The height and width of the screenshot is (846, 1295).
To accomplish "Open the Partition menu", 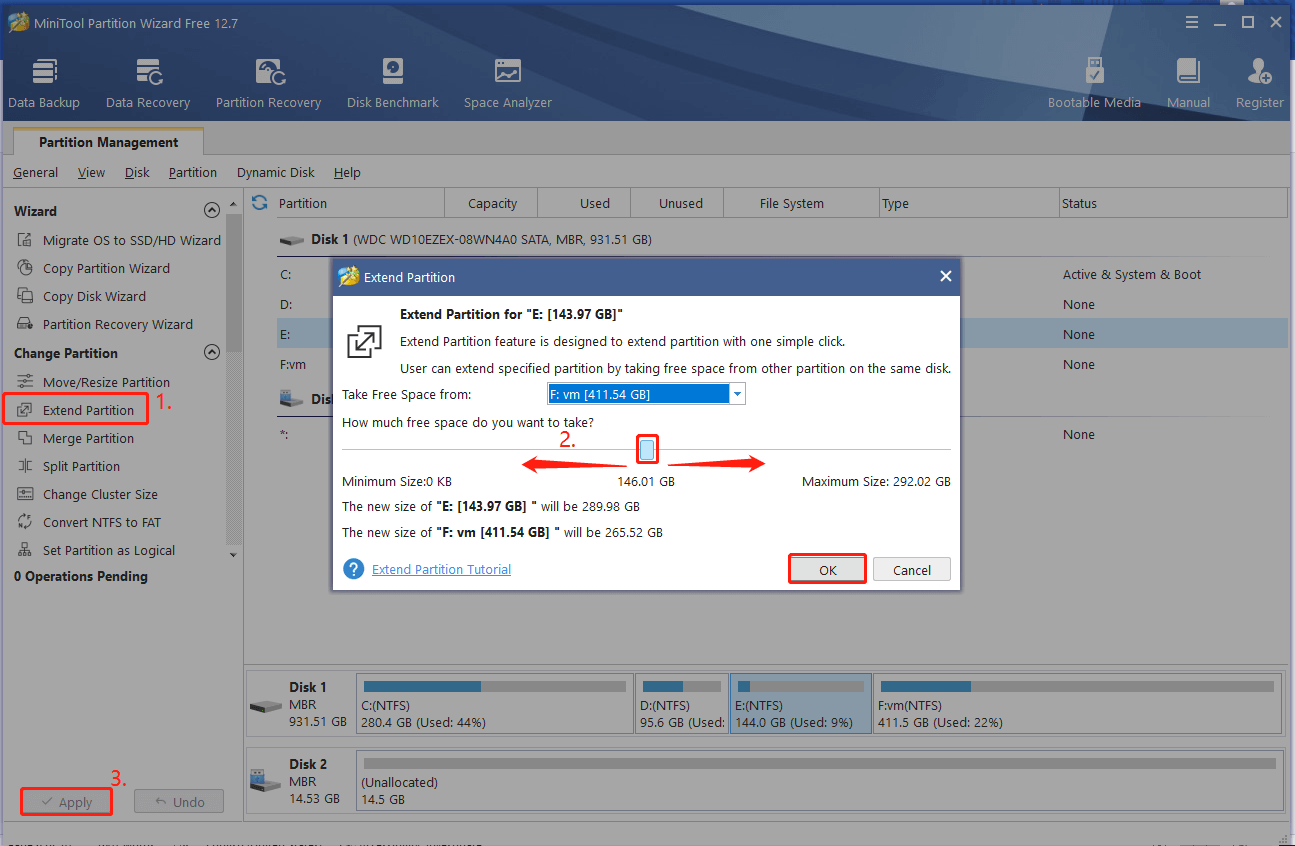I will coord(193,172).
